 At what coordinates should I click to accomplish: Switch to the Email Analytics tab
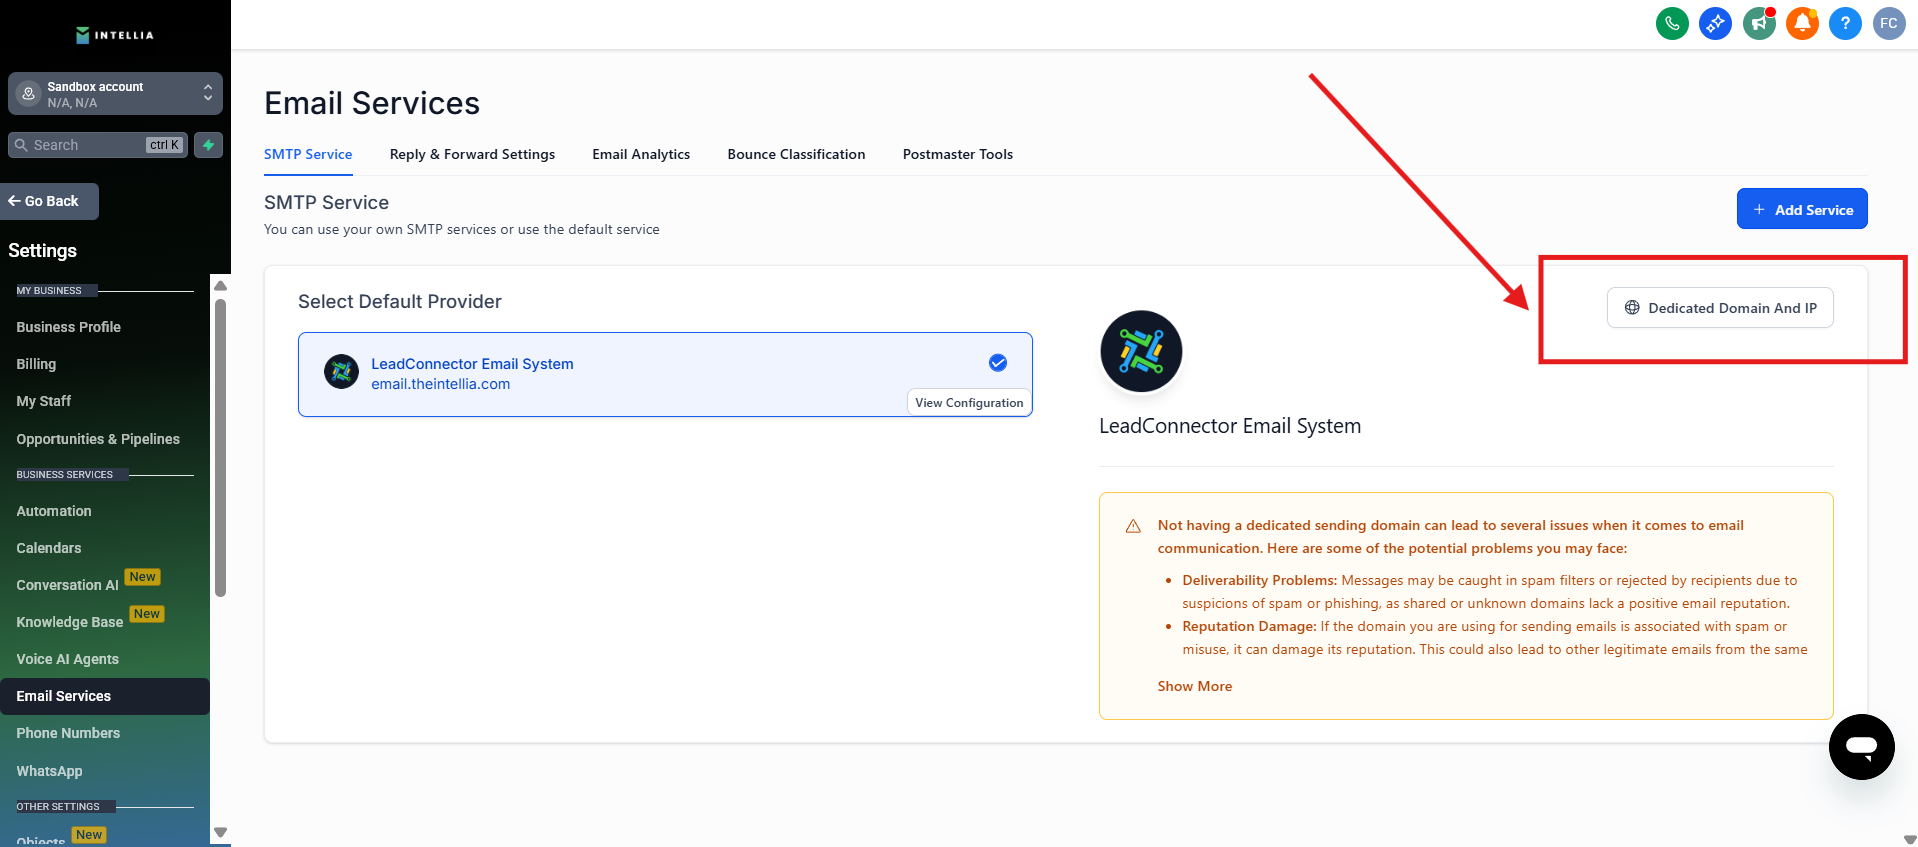tap(641, 154)
